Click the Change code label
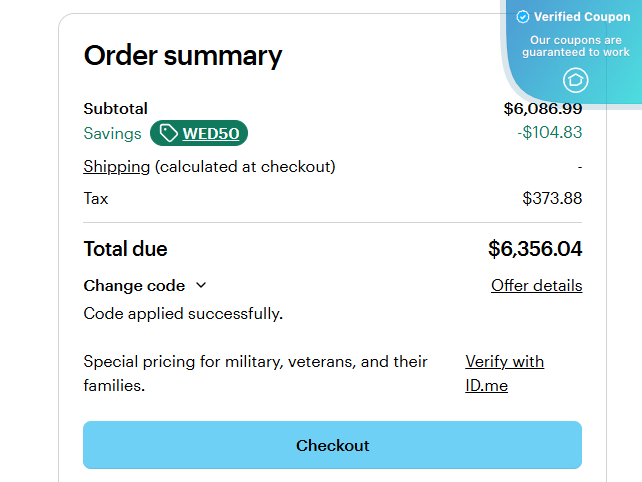The image size is (642, 482). 134,285
